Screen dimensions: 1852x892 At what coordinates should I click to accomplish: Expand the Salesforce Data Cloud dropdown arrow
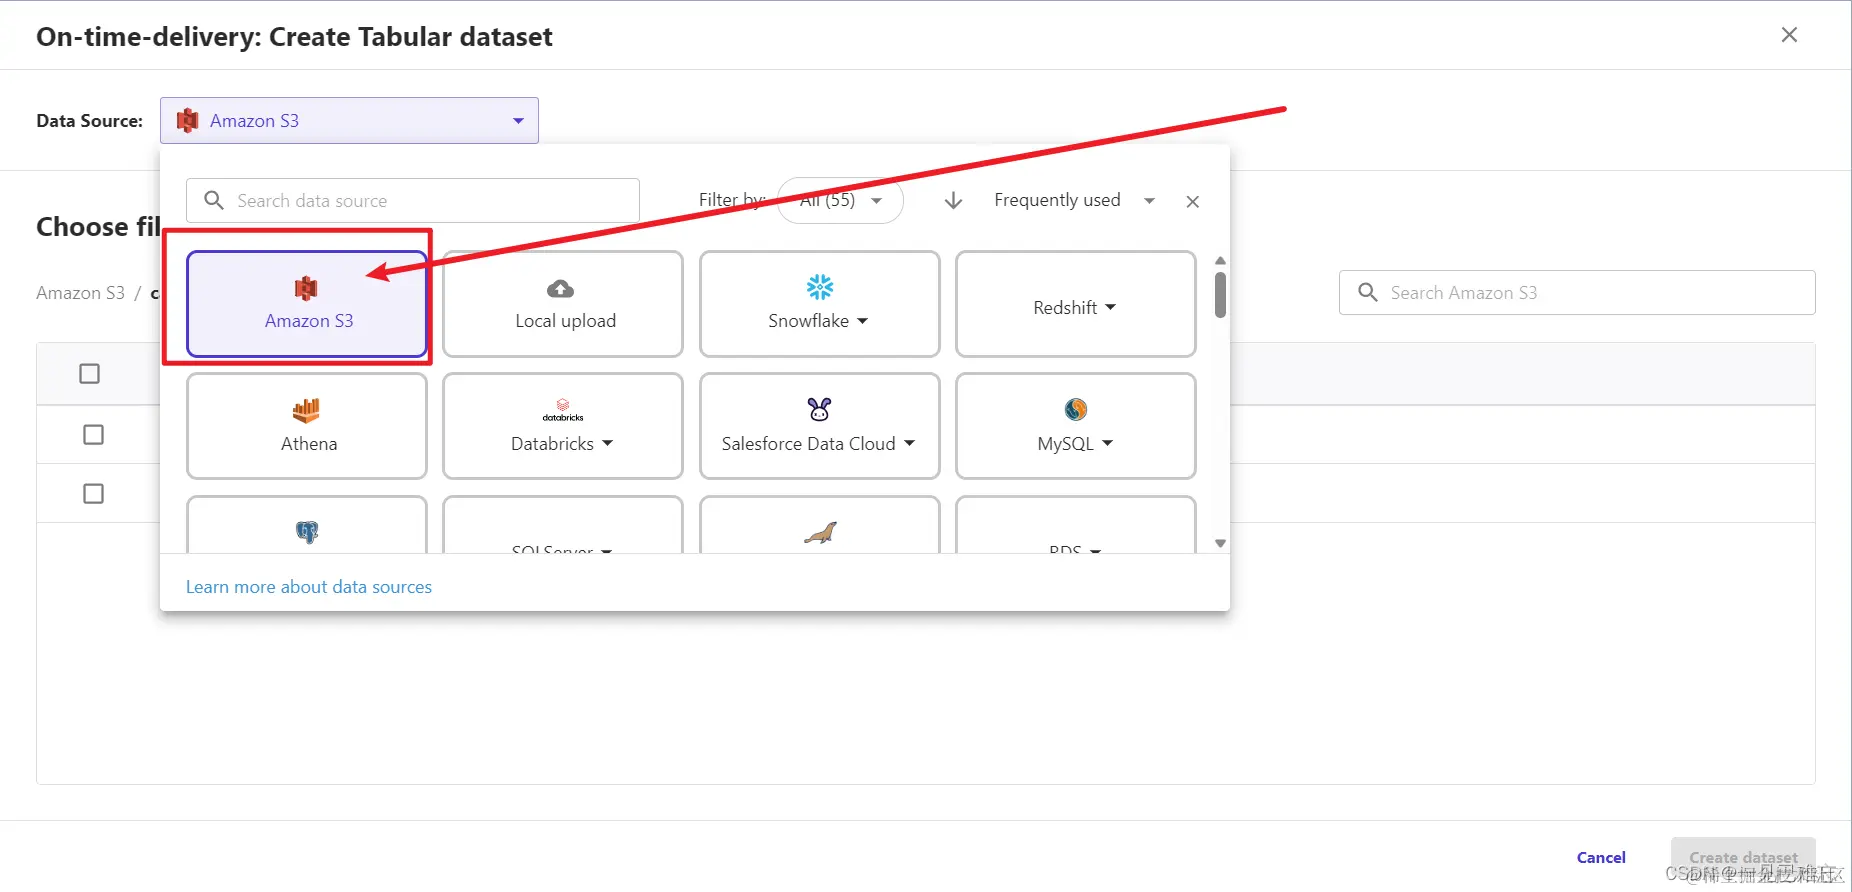click(909, 443)
